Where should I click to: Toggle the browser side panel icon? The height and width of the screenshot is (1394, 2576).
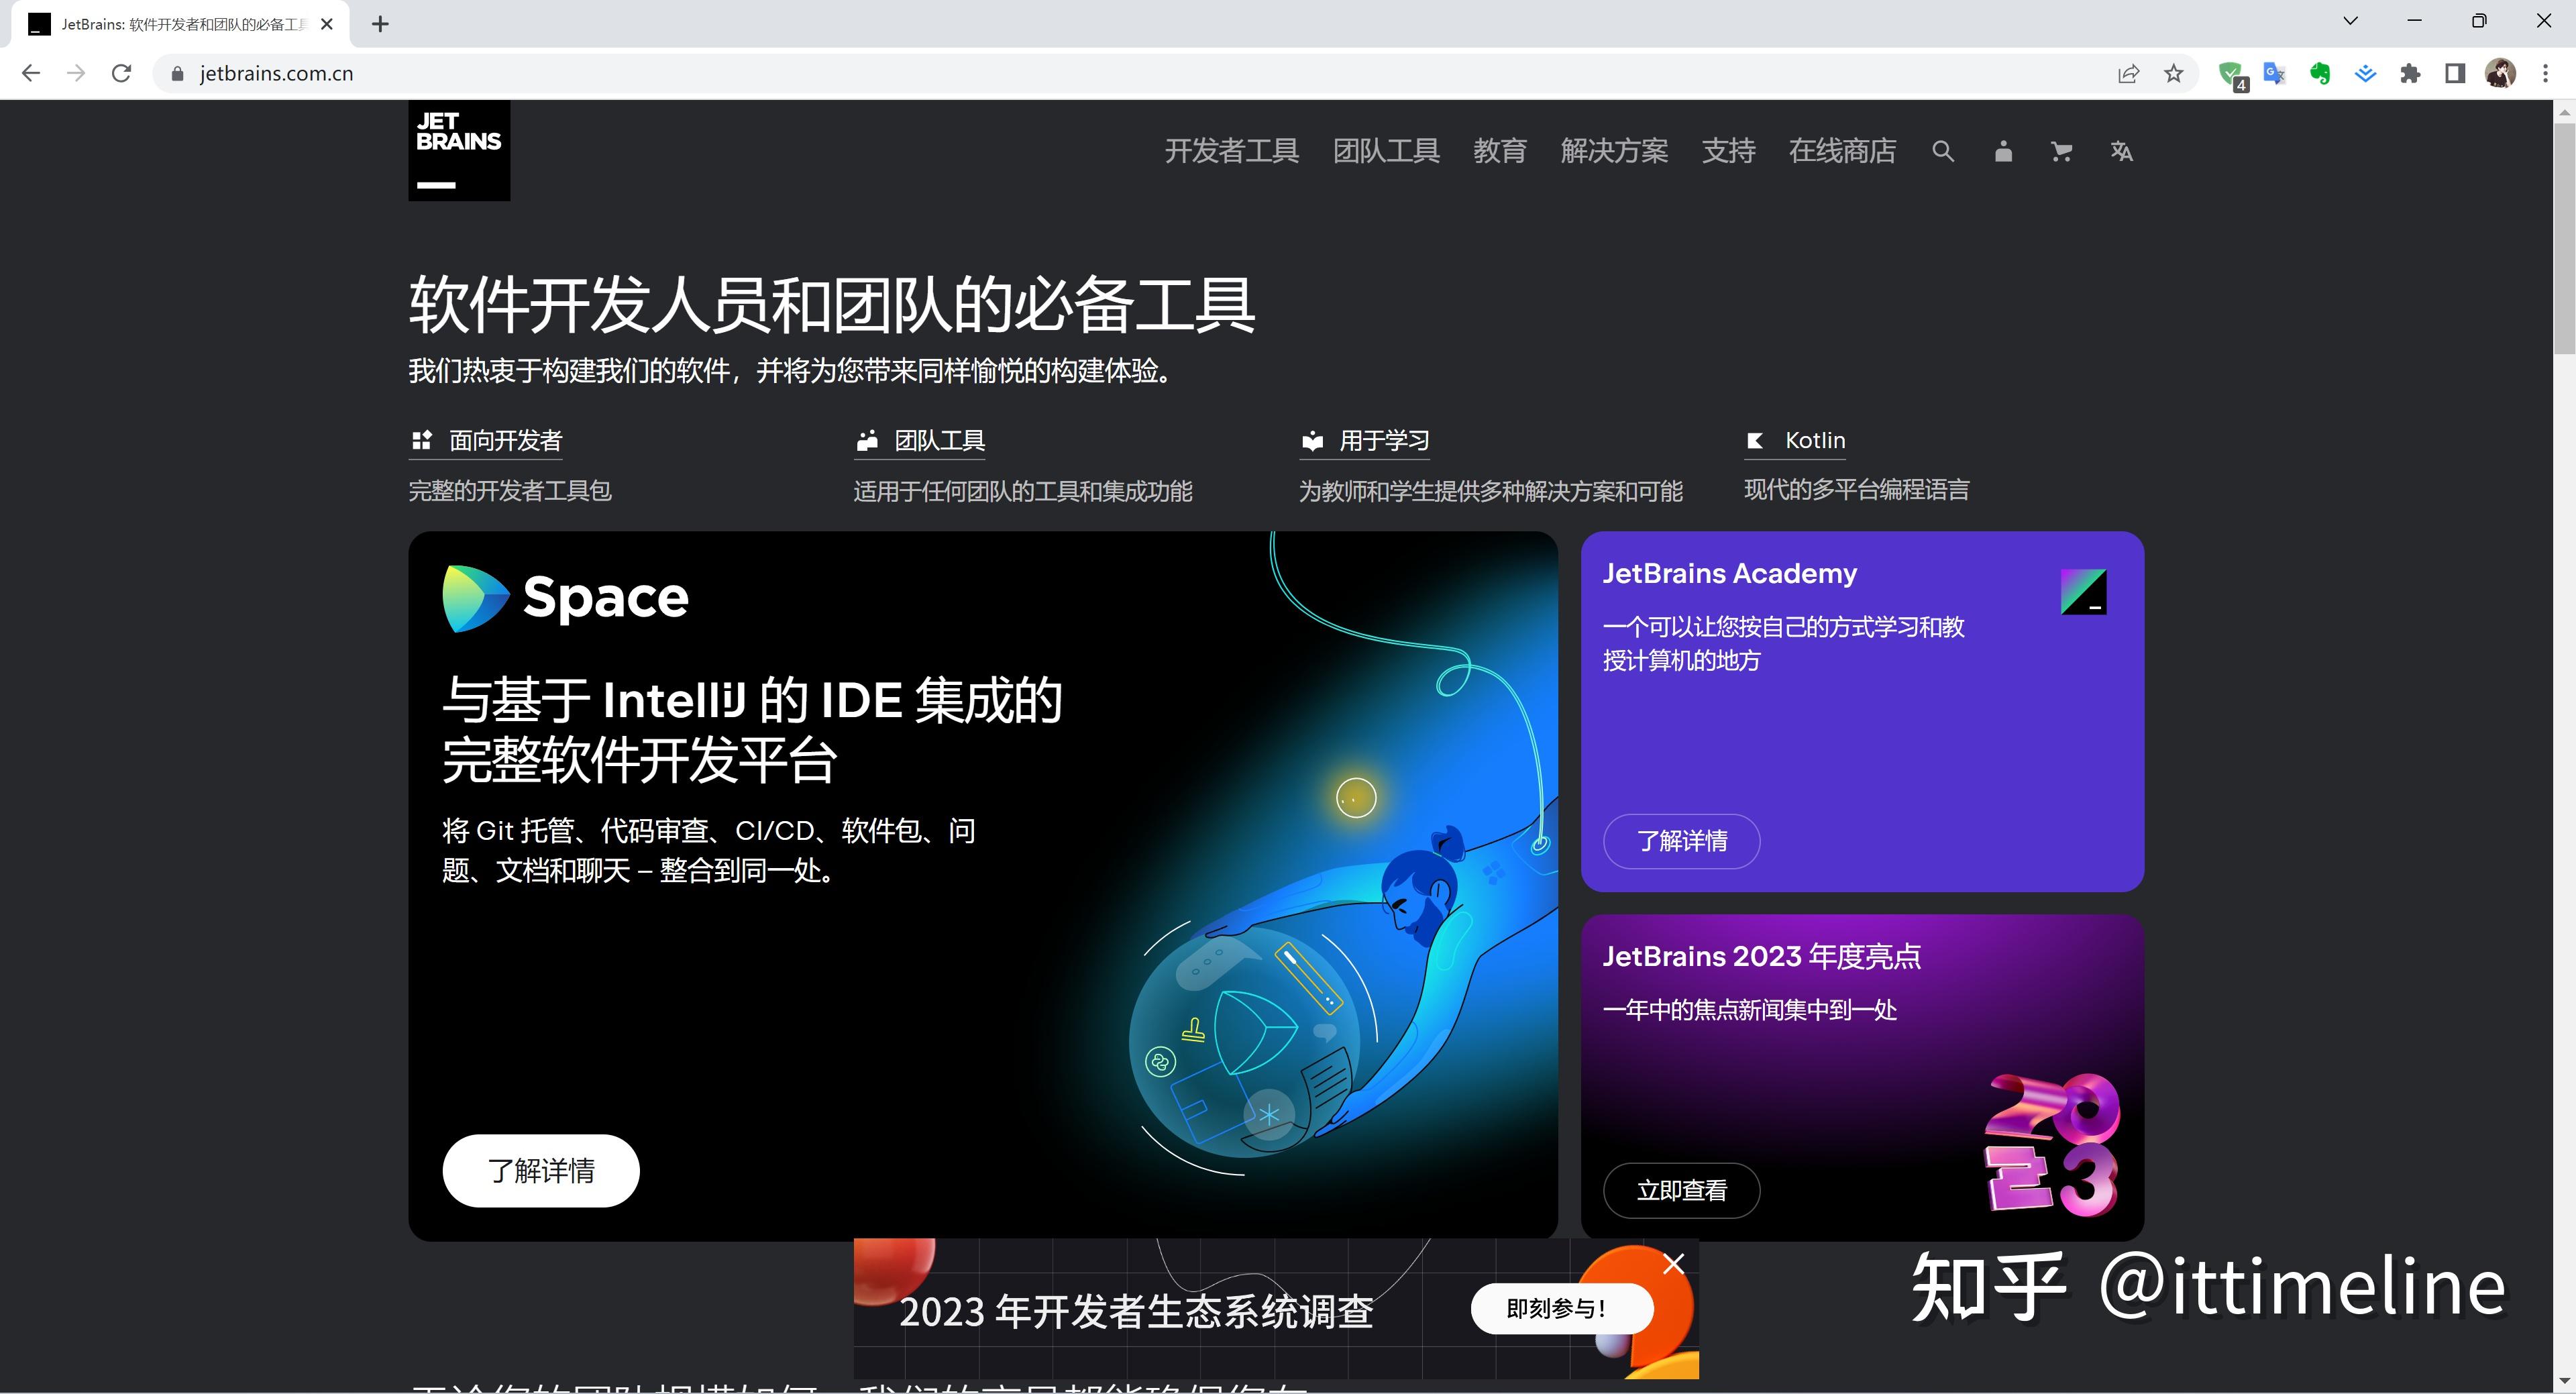(x=2455, y=73)
